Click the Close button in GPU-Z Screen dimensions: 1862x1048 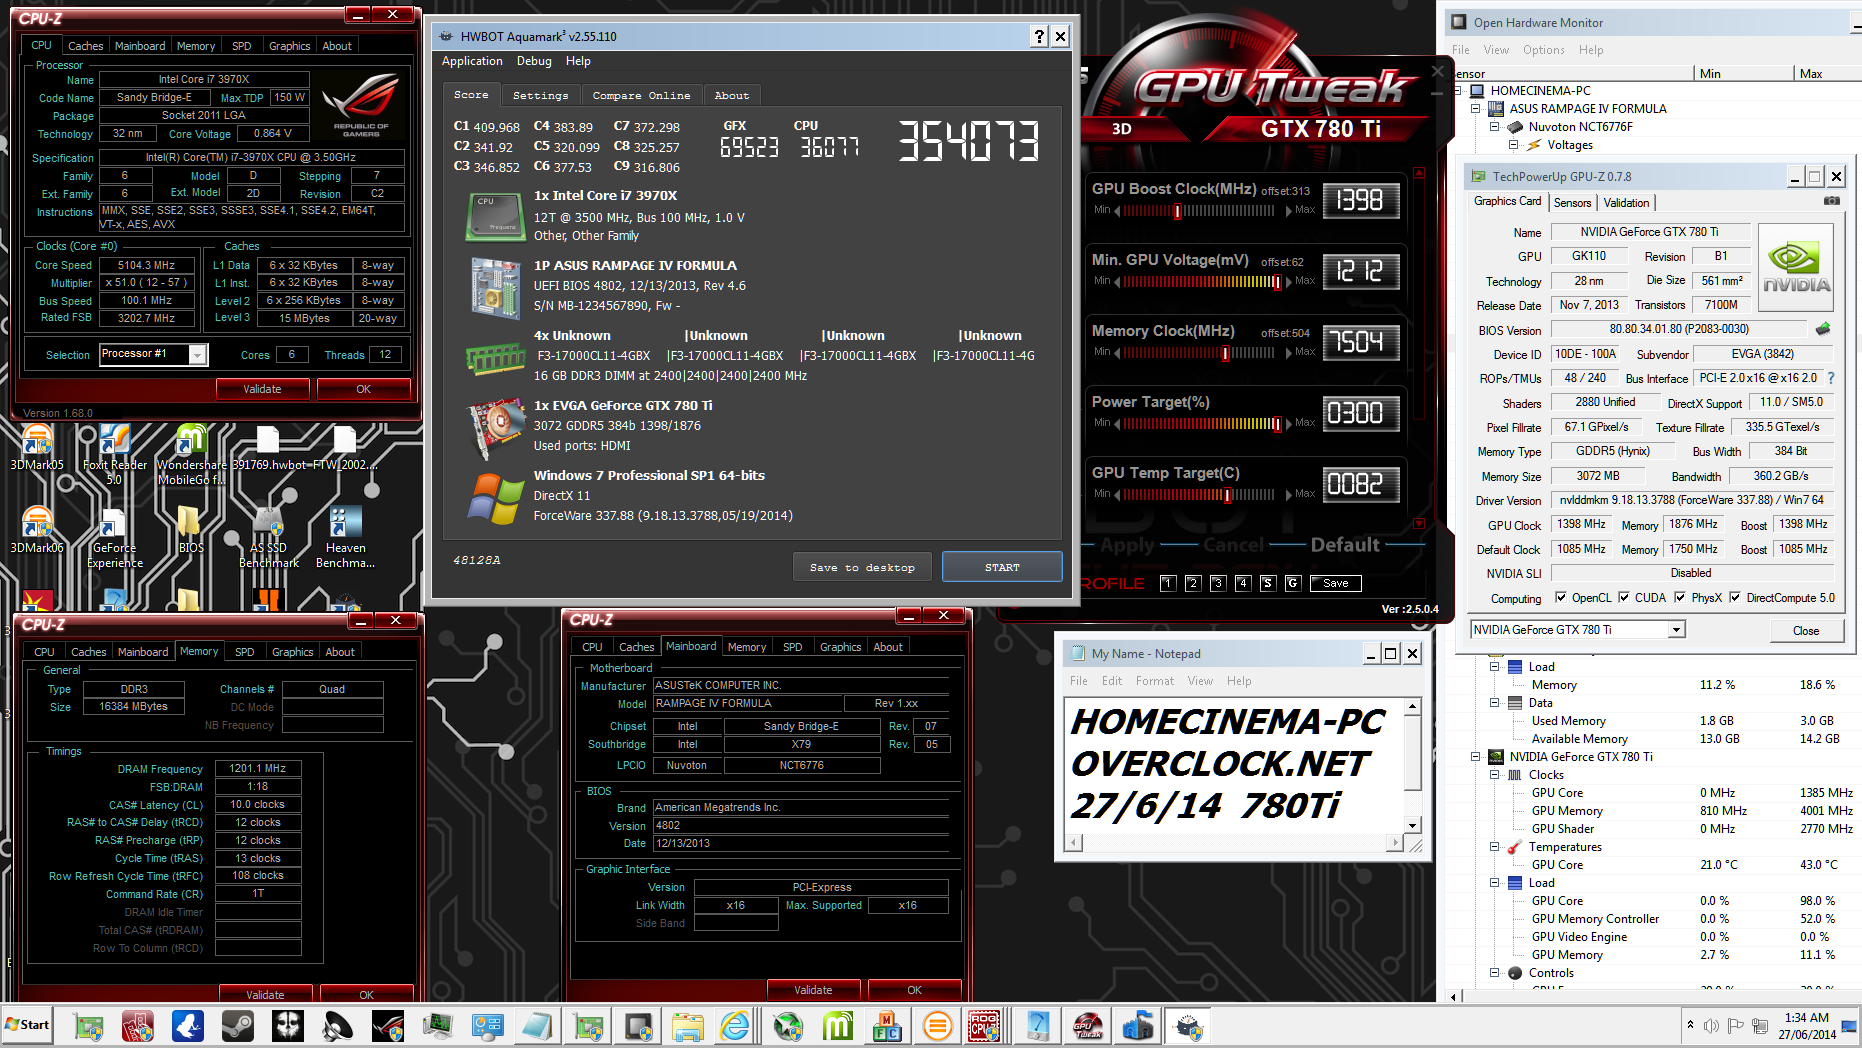point(1806,630)
